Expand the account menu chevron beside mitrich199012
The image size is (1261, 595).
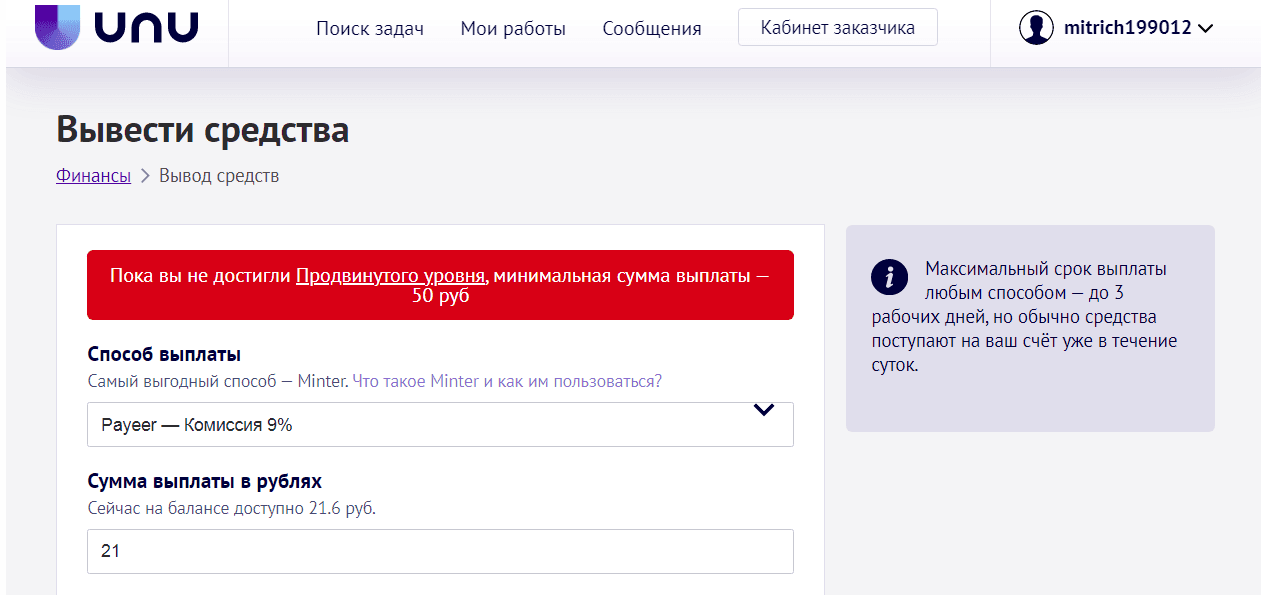[x=1205, y=29]
